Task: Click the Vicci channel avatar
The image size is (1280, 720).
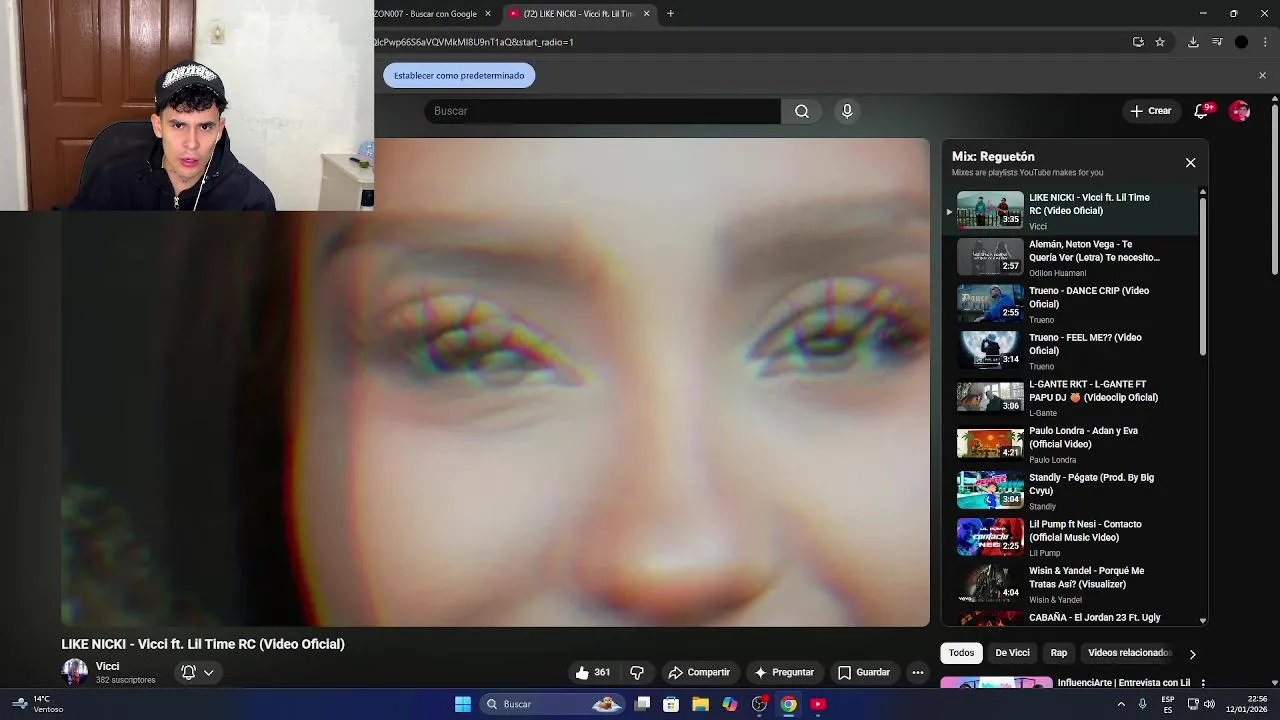Action: coord(74,672)
